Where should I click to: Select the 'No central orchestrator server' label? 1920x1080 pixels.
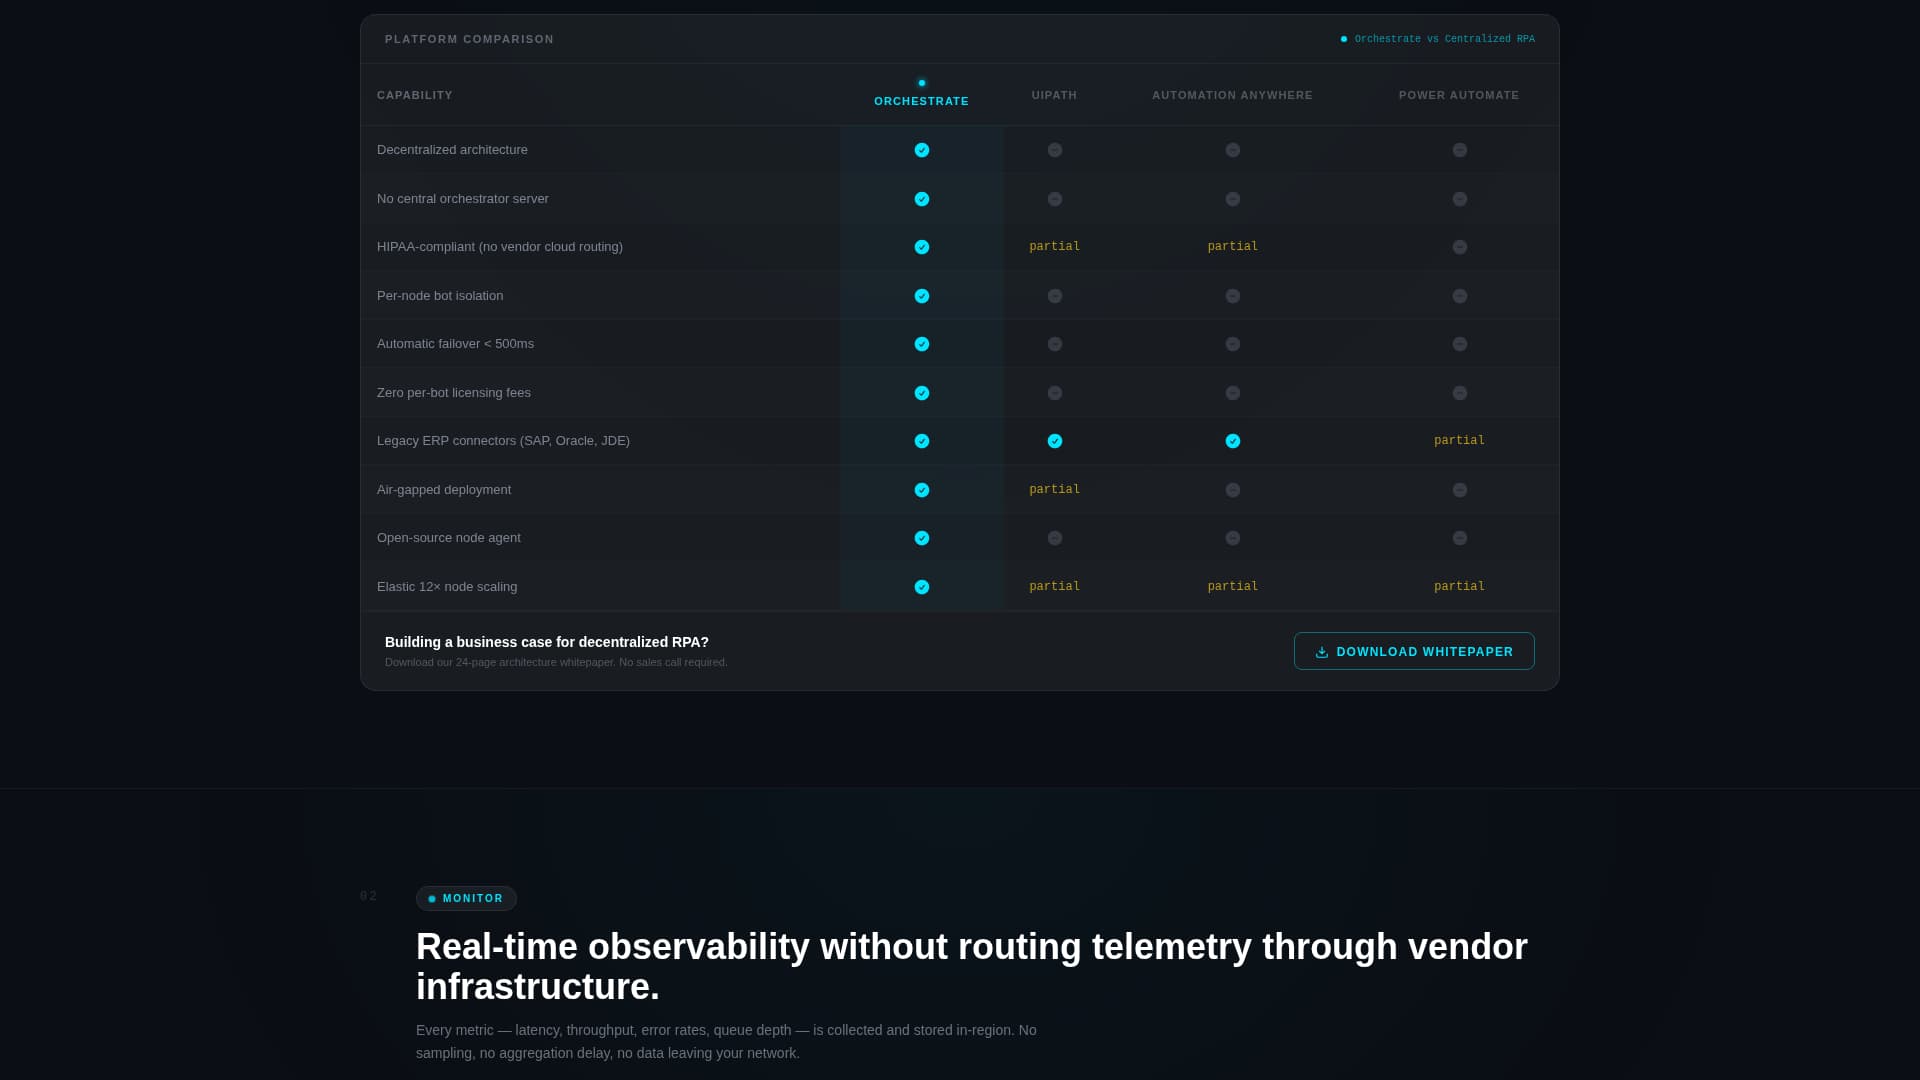[463, 198]
